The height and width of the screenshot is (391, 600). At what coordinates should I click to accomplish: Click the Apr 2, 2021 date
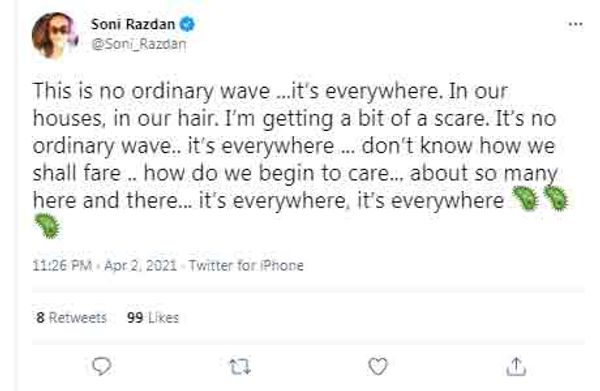click(140, 265)
